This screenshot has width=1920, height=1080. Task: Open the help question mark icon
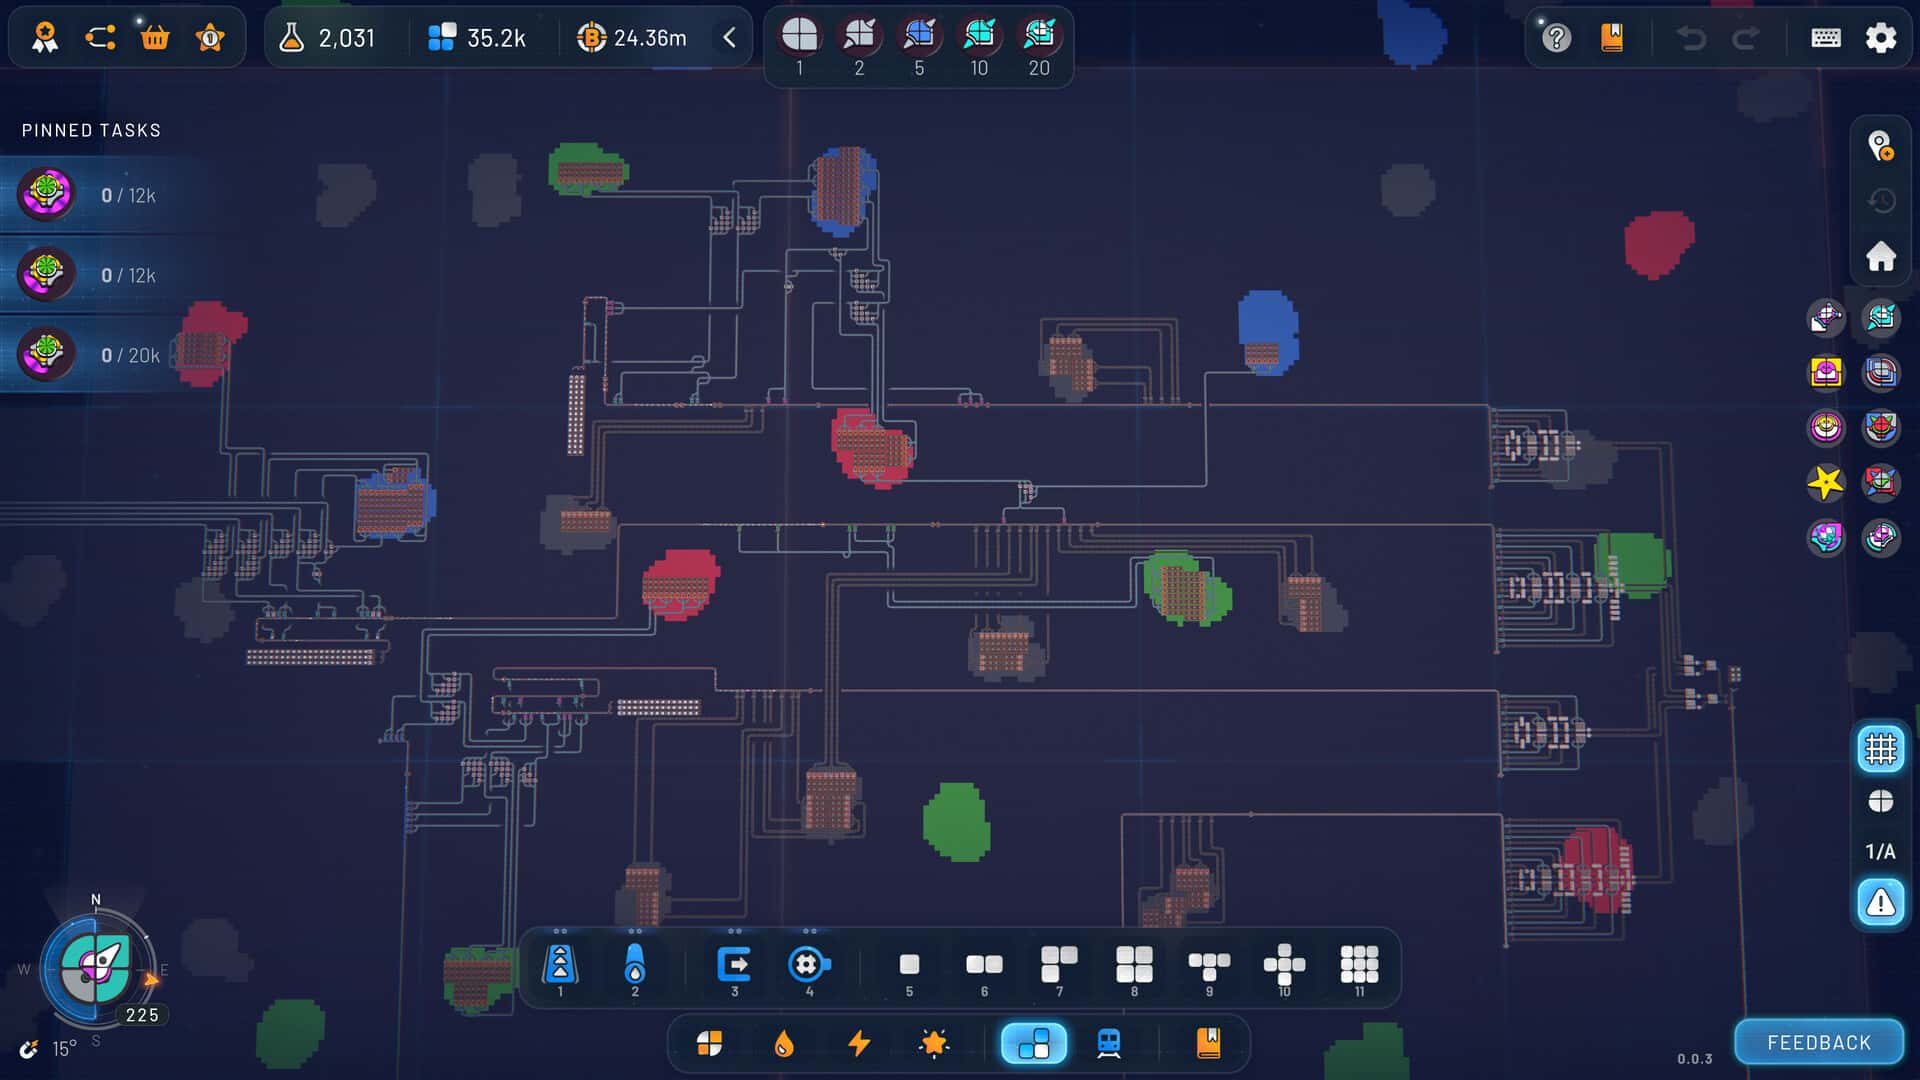1556,38
